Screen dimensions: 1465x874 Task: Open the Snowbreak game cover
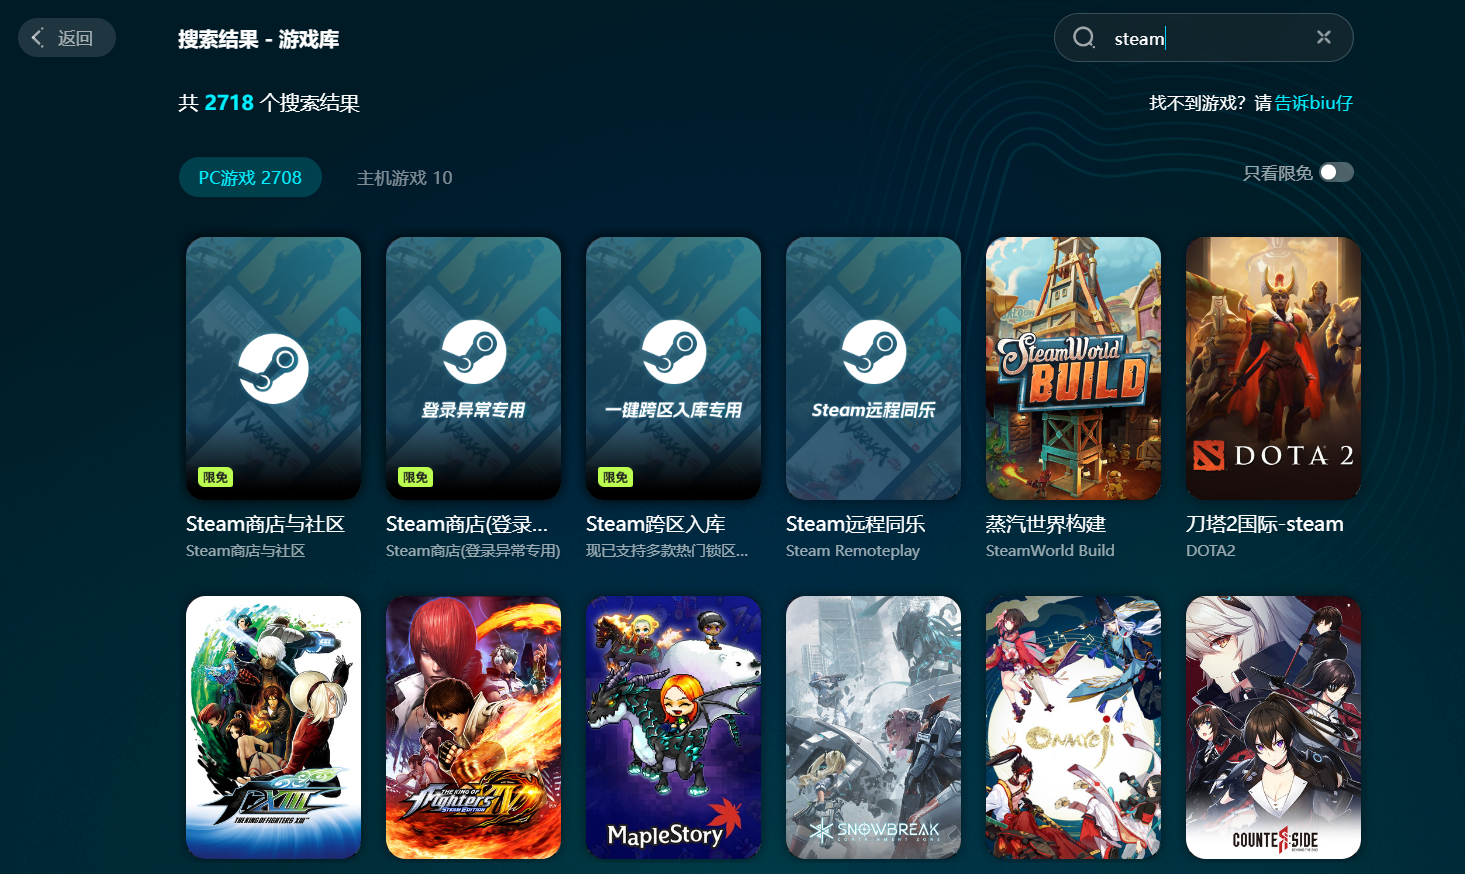[873, 727]
